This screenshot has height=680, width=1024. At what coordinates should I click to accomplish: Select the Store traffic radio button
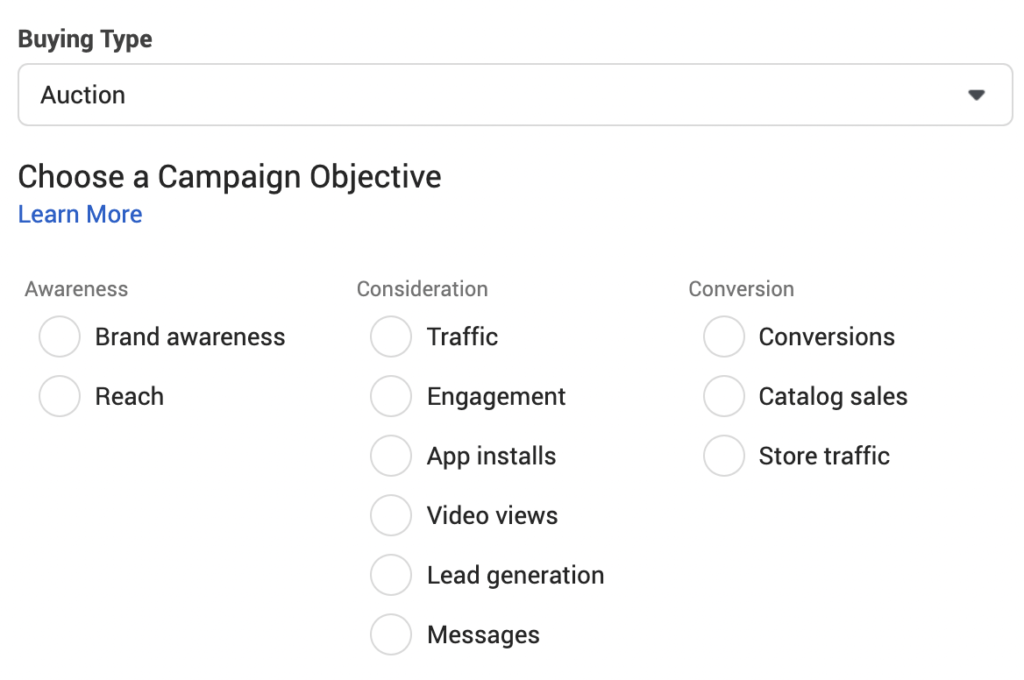click(724, 456)
